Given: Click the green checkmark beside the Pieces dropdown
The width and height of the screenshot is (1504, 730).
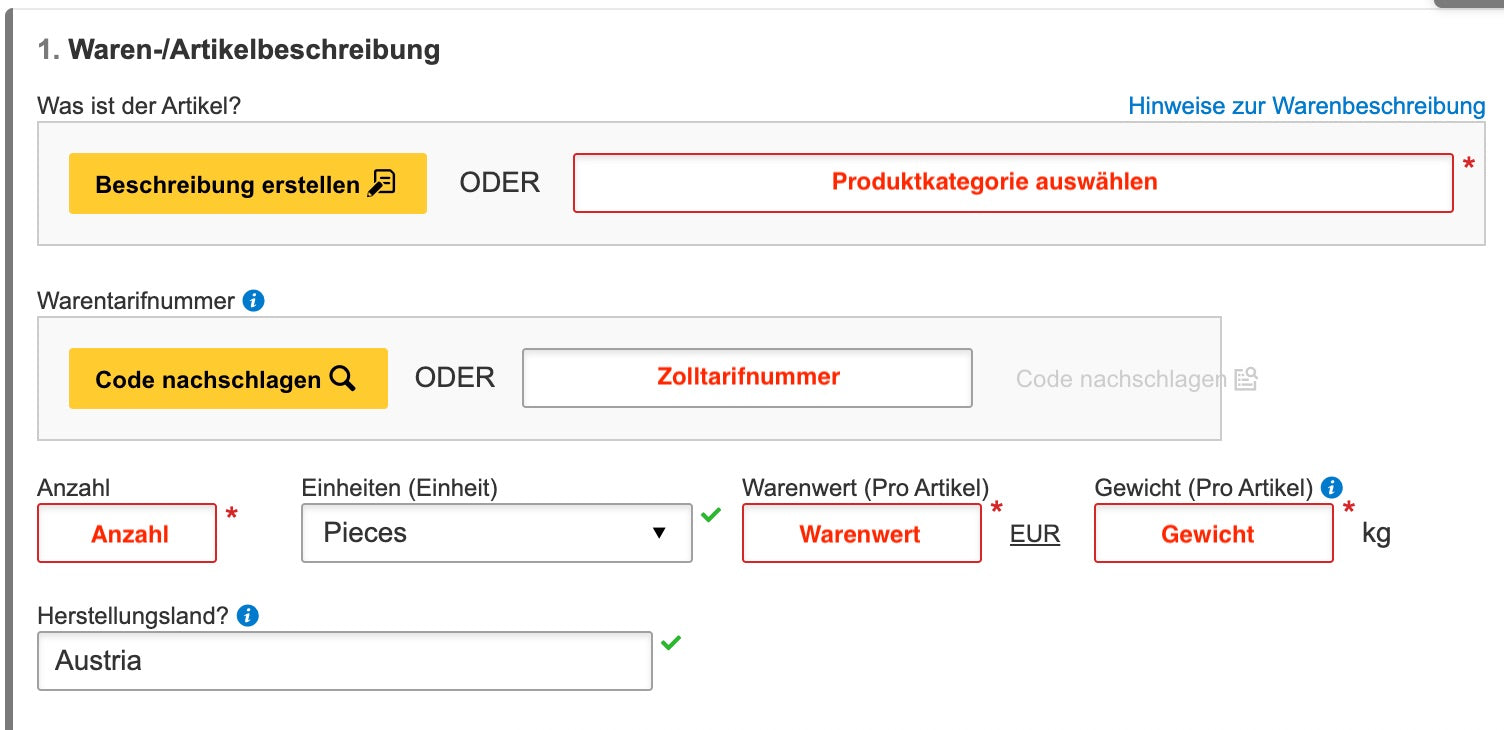Looking at the screenshot, I should point(711,515).
